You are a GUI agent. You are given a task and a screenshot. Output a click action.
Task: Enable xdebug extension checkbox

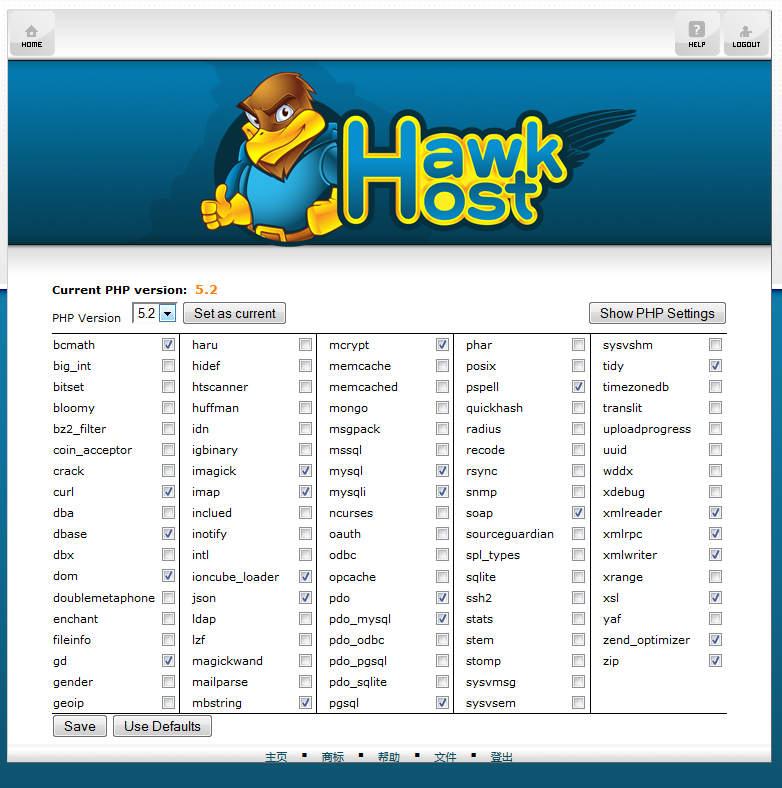tap(716, 491)
